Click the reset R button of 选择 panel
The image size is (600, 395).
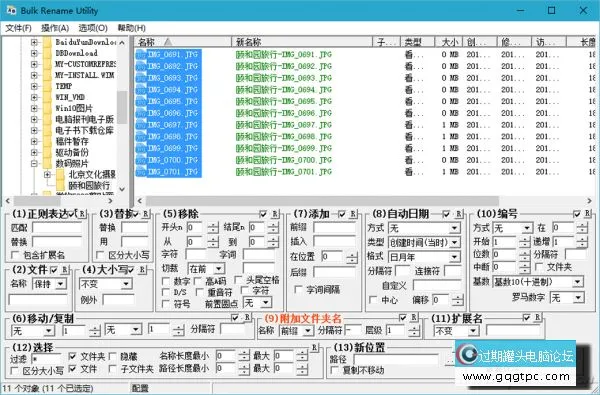314,347
